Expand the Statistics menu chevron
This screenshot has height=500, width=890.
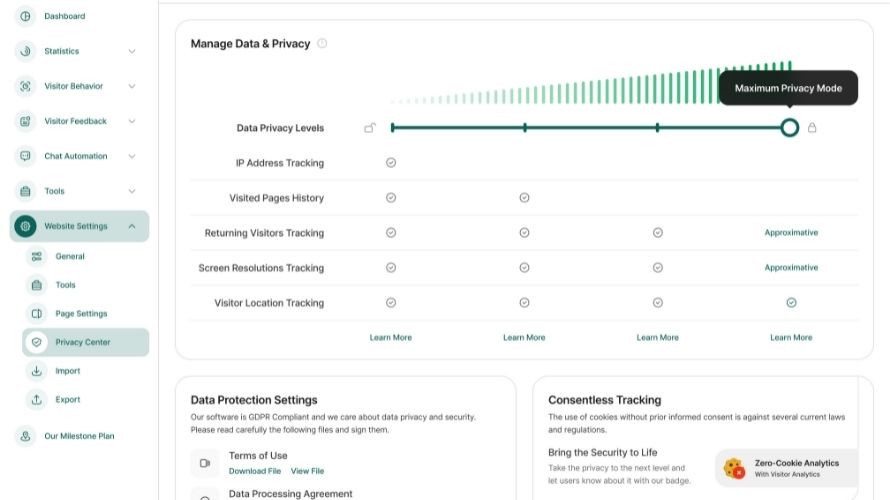pyautogui.click(x=132, y=51)
